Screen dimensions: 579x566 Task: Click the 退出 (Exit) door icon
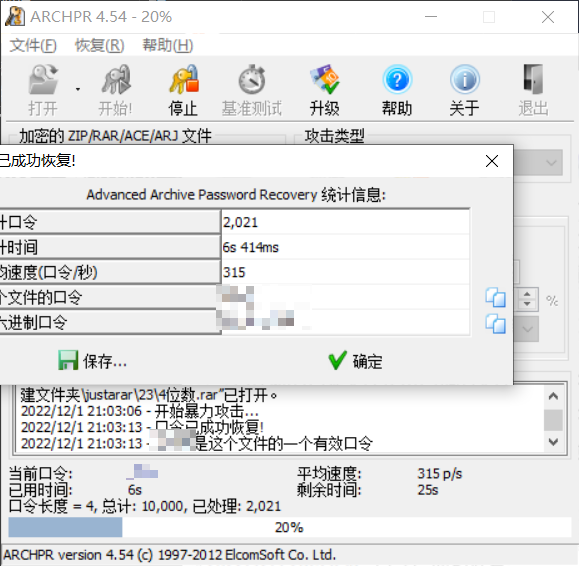point(533,79)
